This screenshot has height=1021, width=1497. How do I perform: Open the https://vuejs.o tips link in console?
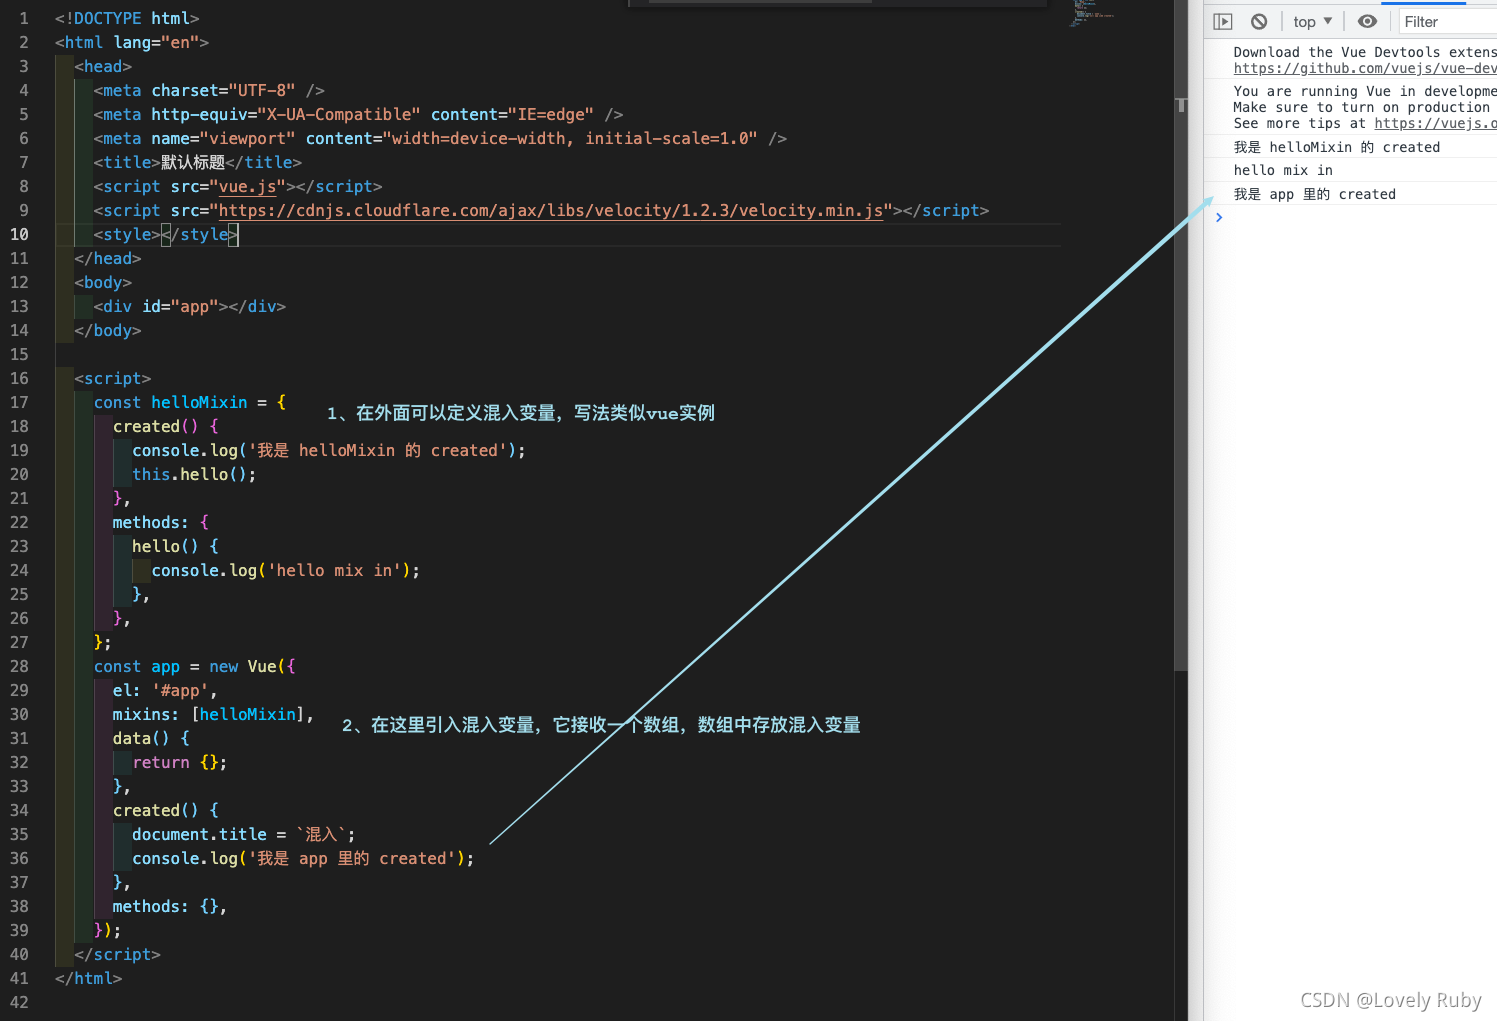tap(1435, 123)
